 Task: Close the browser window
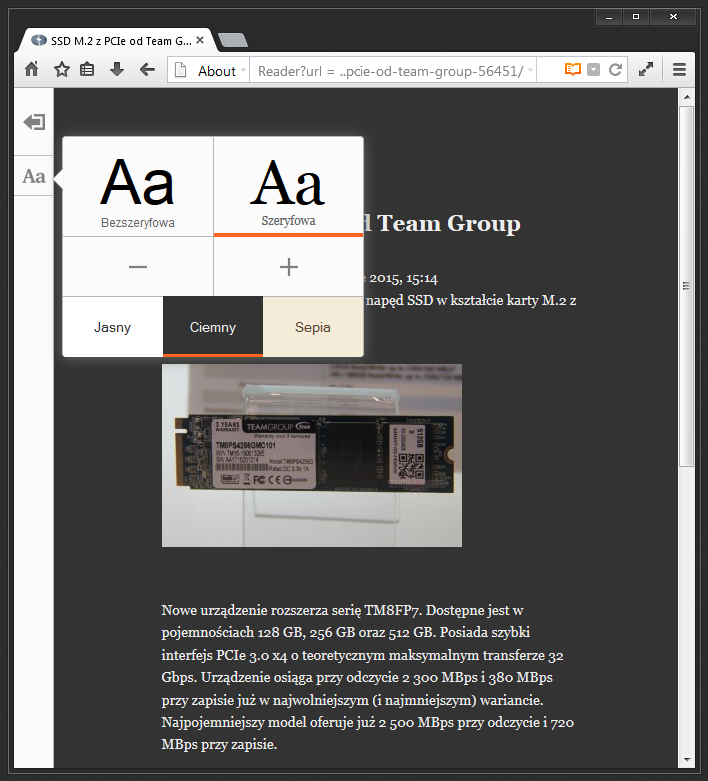click(673, 17)
